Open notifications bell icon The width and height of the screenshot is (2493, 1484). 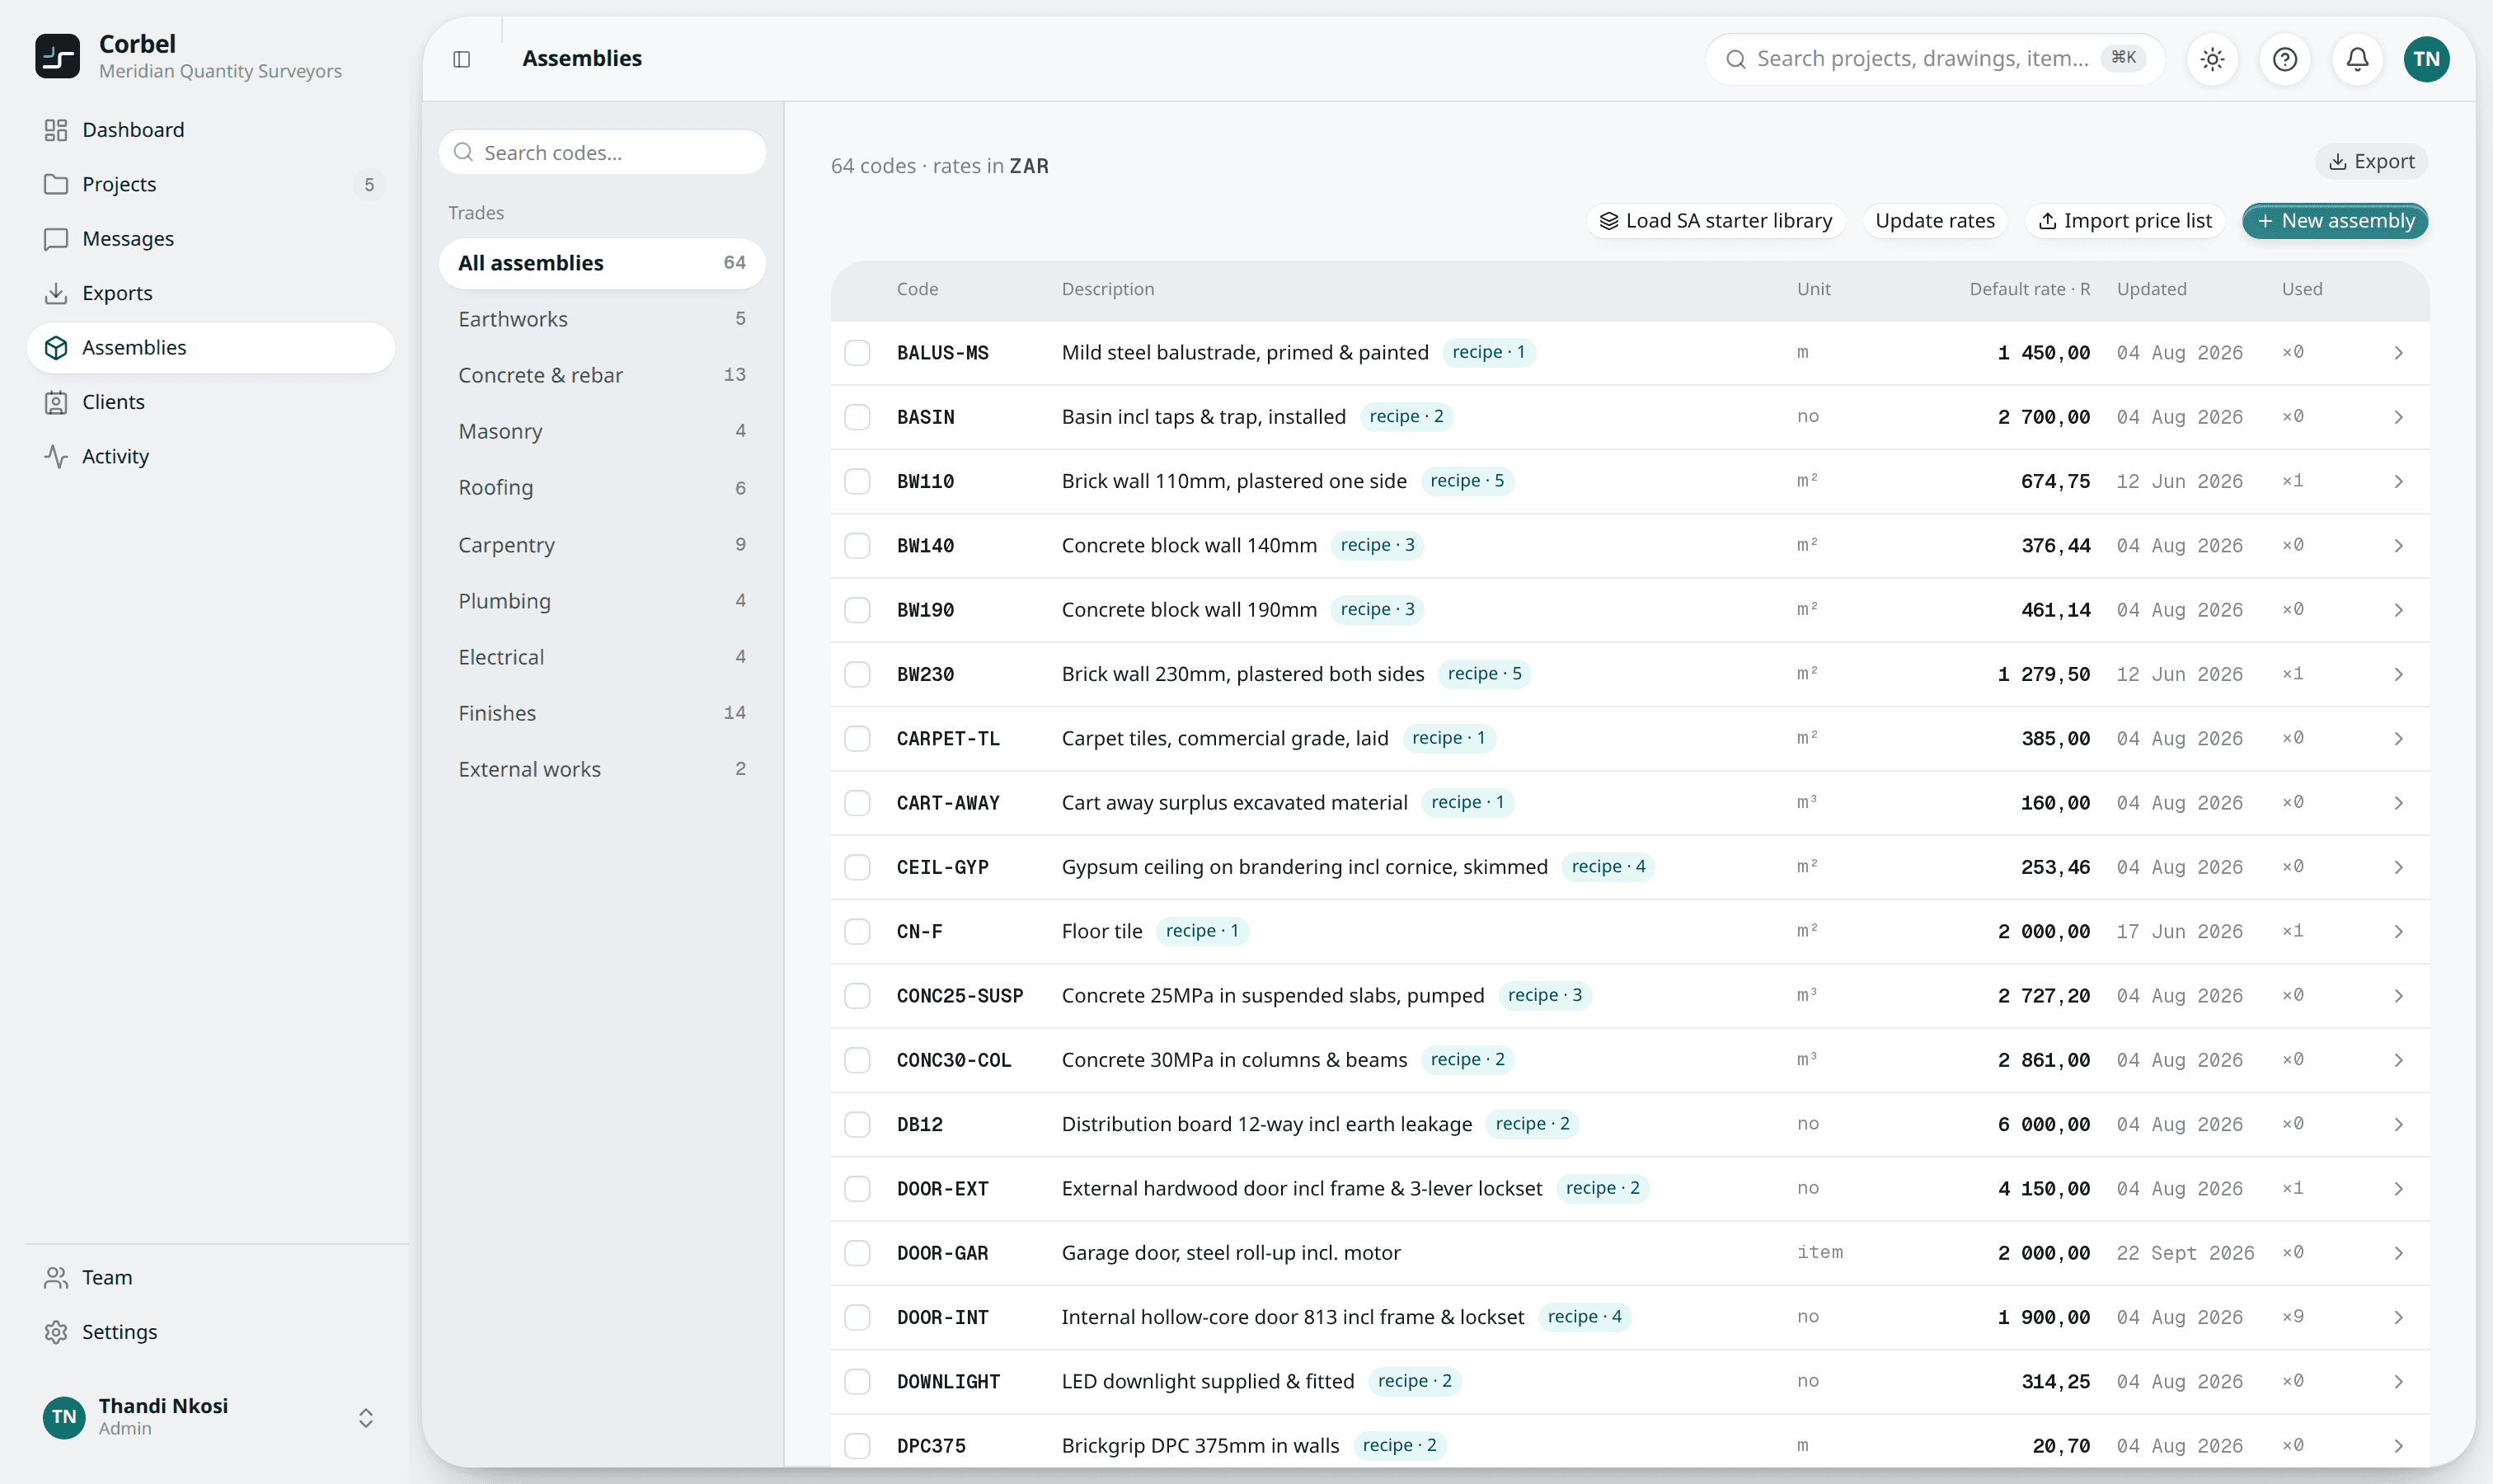pos(2357,59)
